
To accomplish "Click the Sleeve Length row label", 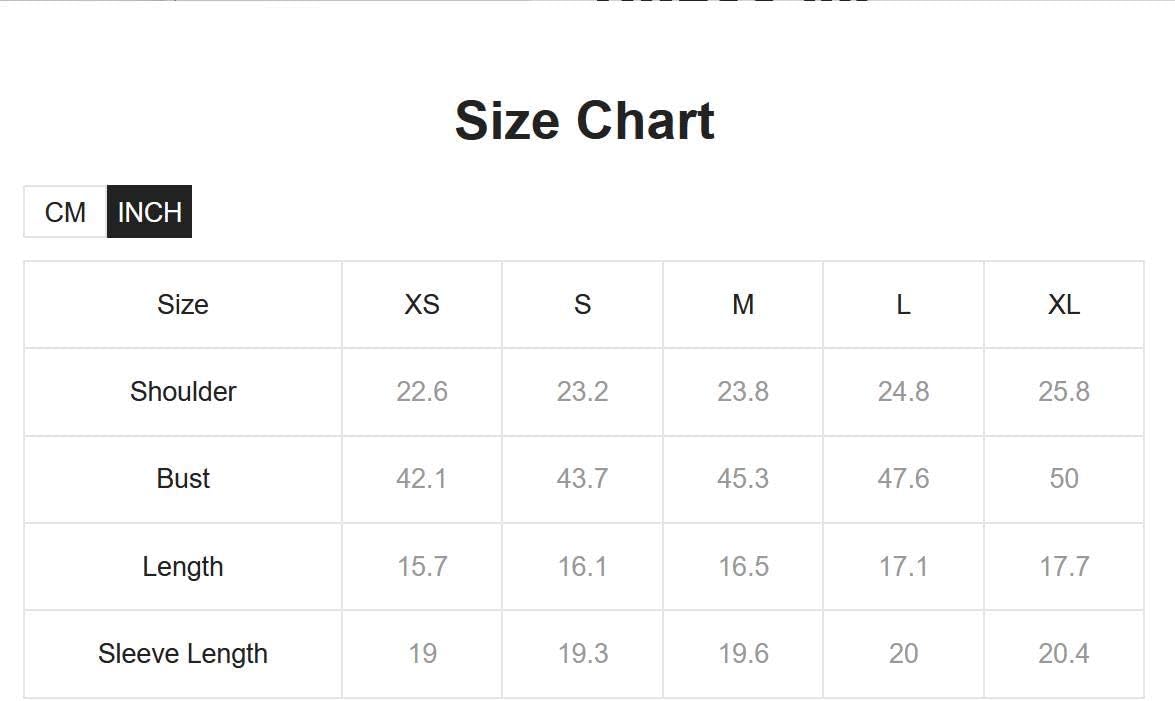I will click(x=183, y=654).
